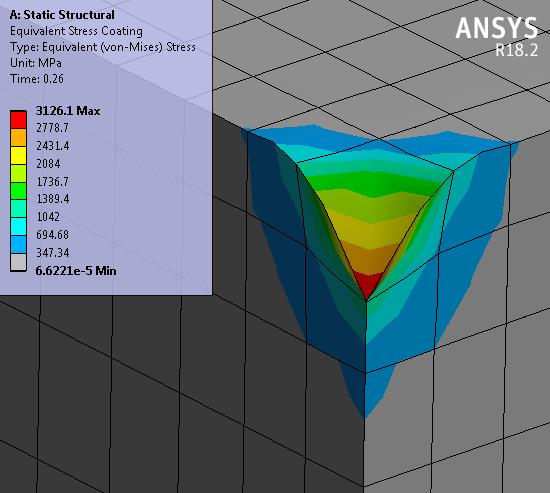Click the Unit: MPa label
The width and height of the screenshot is (550, 493).
click(36, 63)
